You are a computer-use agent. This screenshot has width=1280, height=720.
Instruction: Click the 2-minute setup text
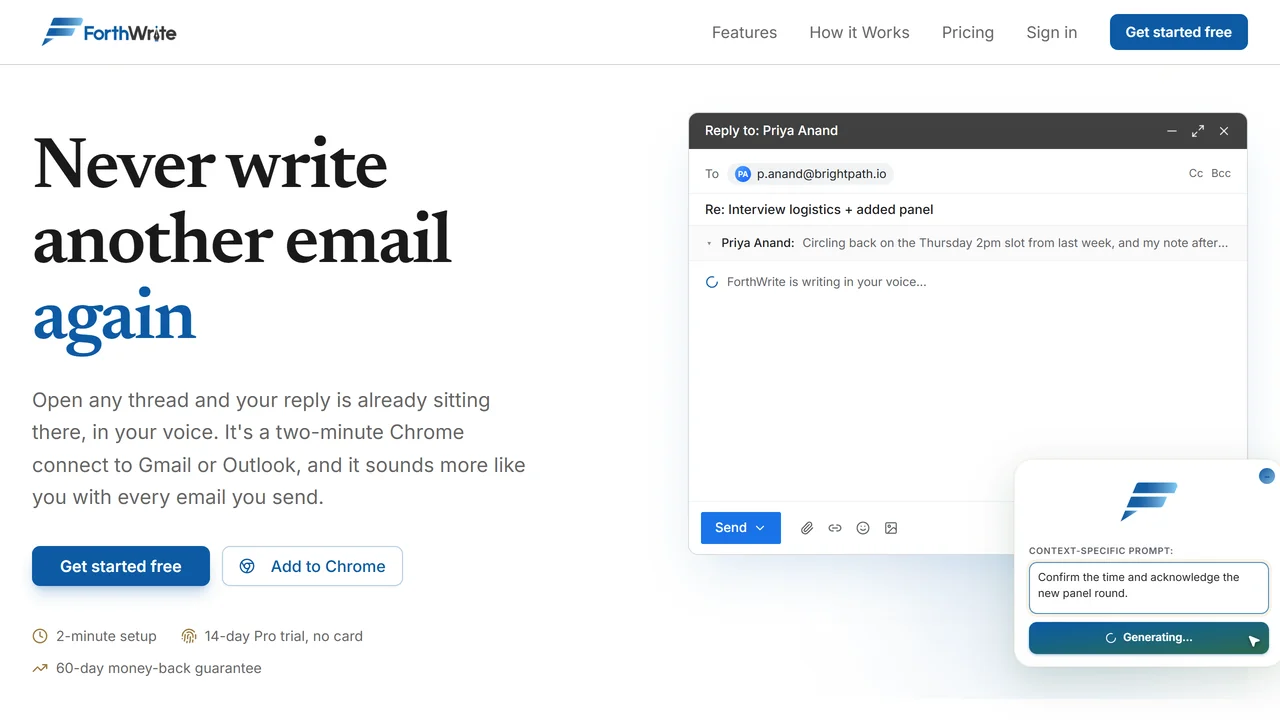tap(106, 636)
